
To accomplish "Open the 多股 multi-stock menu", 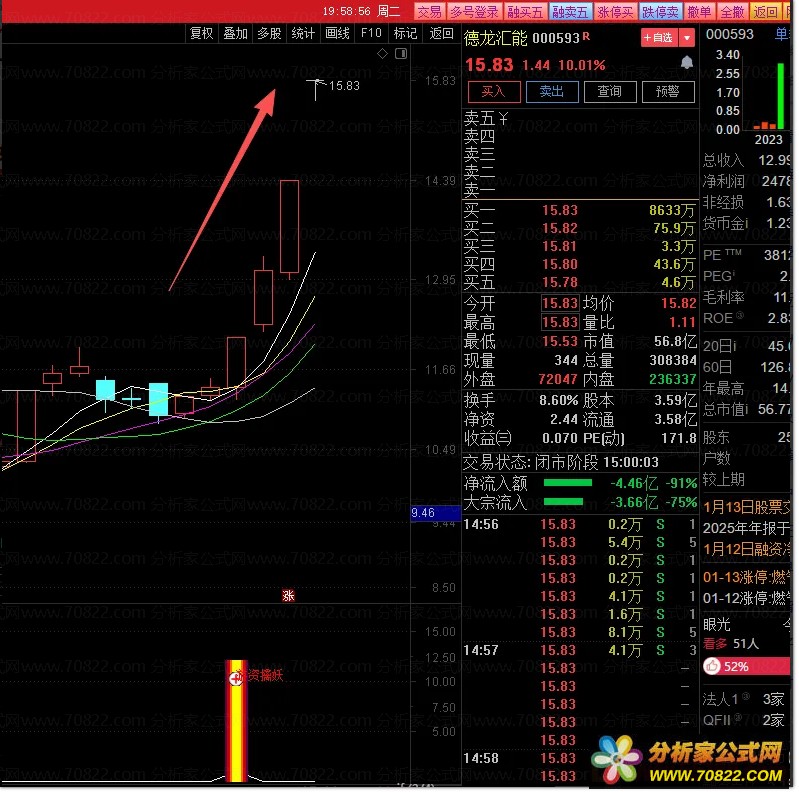I will coord(270,34).
